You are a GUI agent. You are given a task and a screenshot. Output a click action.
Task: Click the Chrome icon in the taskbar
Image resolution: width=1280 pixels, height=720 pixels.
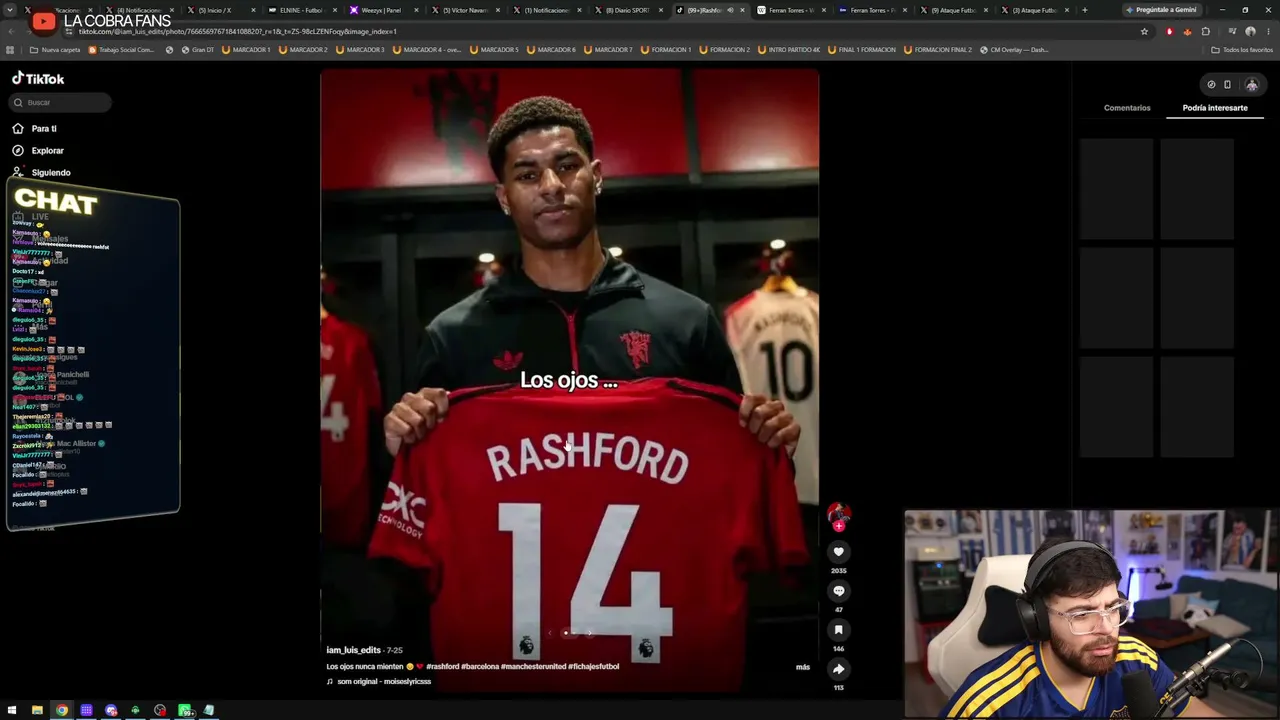[62, 710]
